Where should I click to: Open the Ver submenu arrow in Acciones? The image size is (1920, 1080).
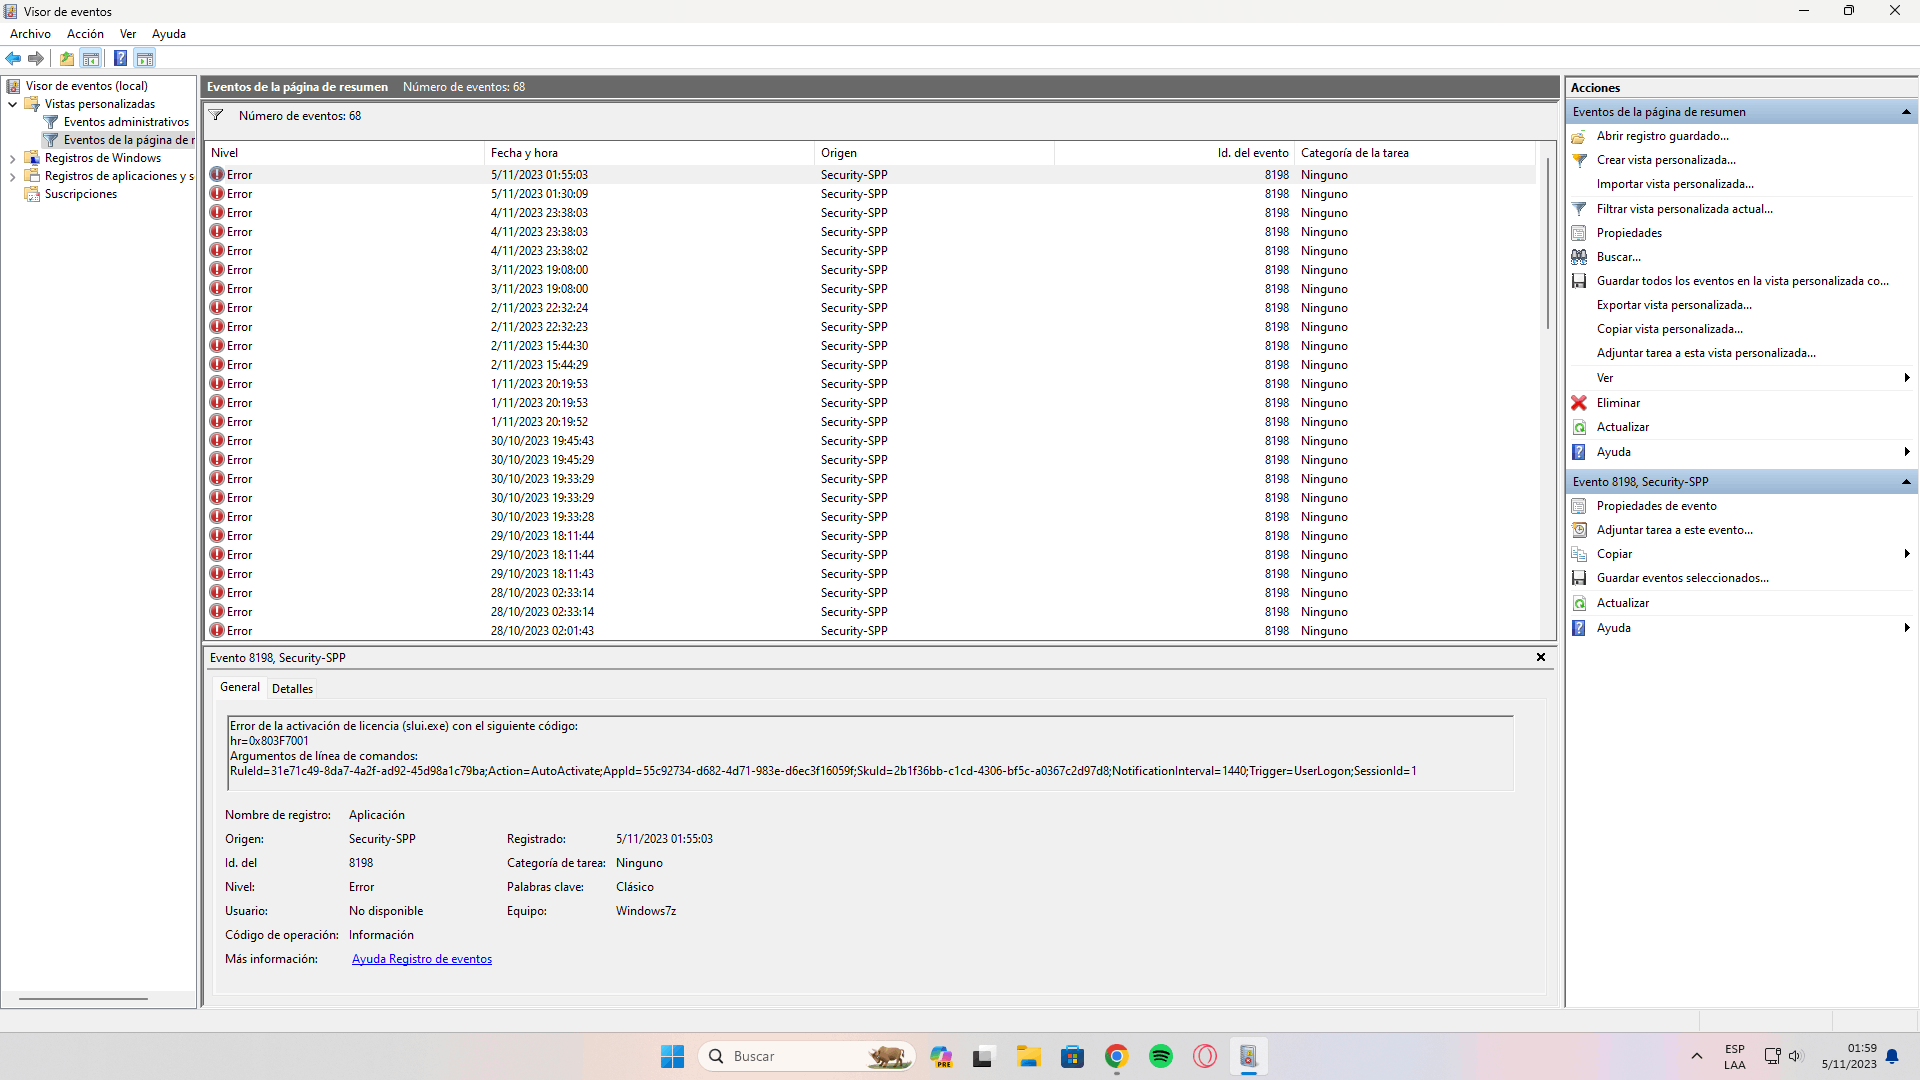(1907, 378)
